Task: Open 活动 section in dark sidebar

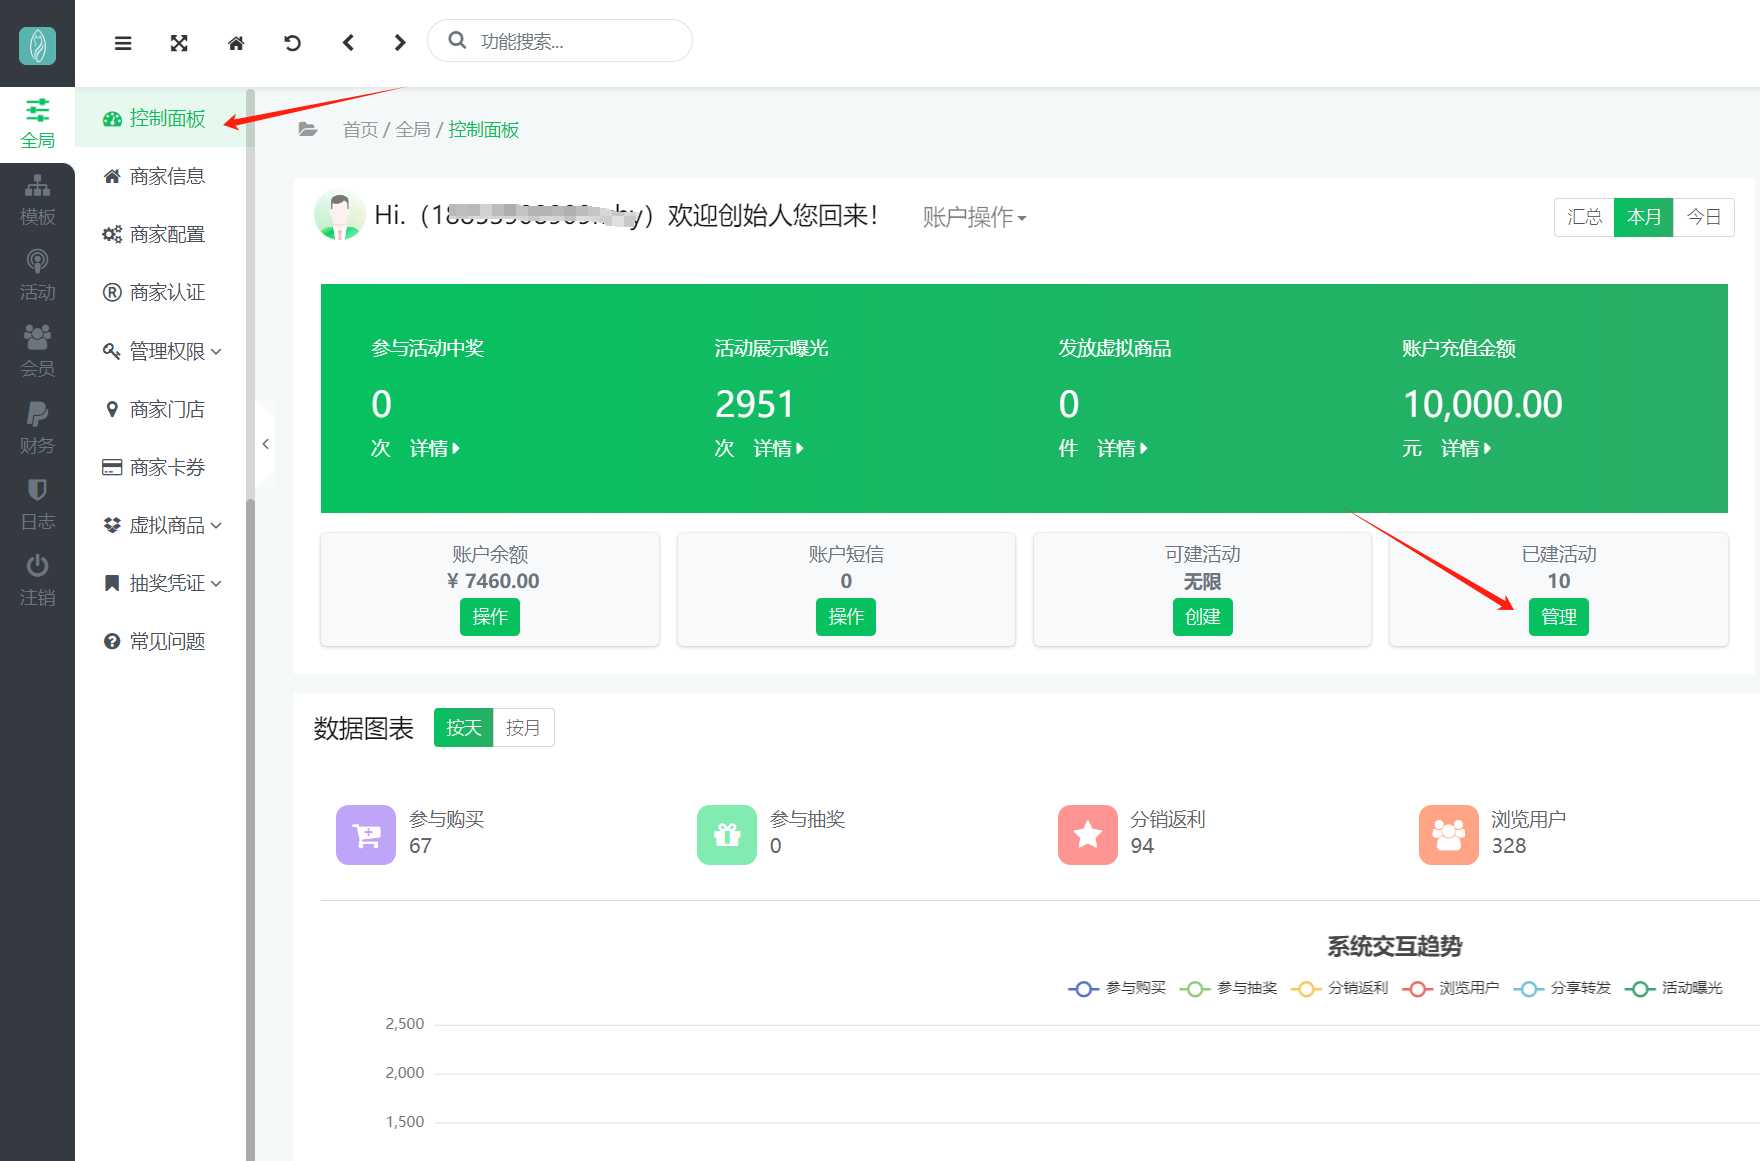Action: coord(37,276)
